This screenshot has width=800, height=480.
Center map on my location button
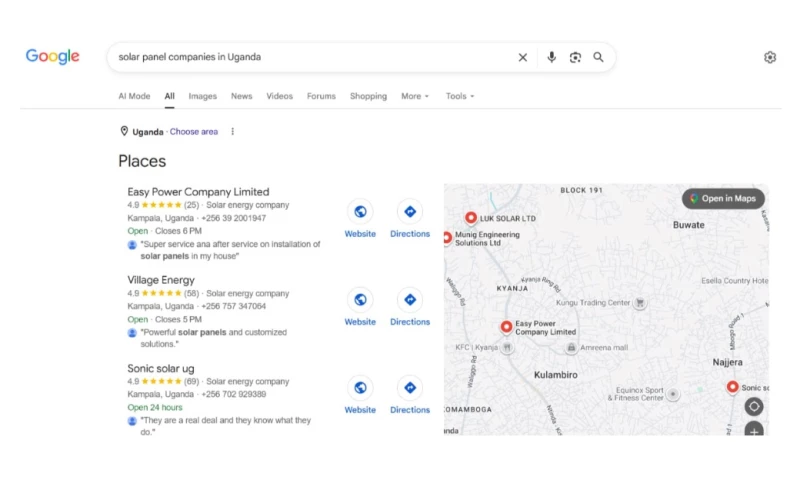(x=754, y=407)
